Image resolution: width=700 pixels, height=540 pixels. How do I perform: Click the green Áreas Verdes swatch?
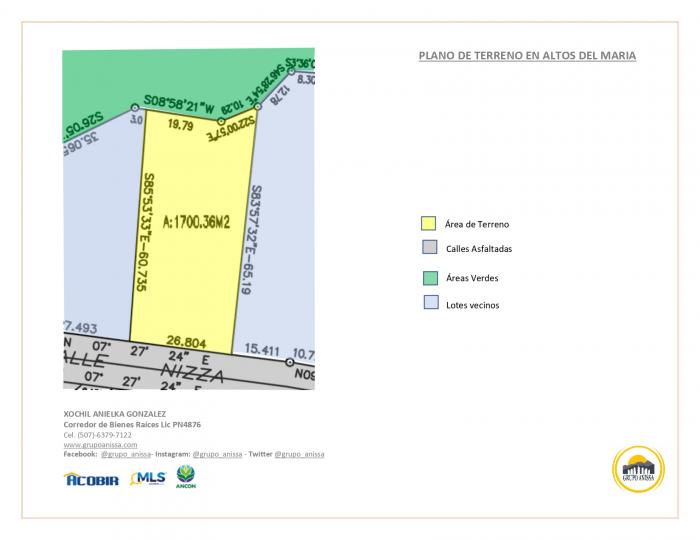tap(428, 277)
